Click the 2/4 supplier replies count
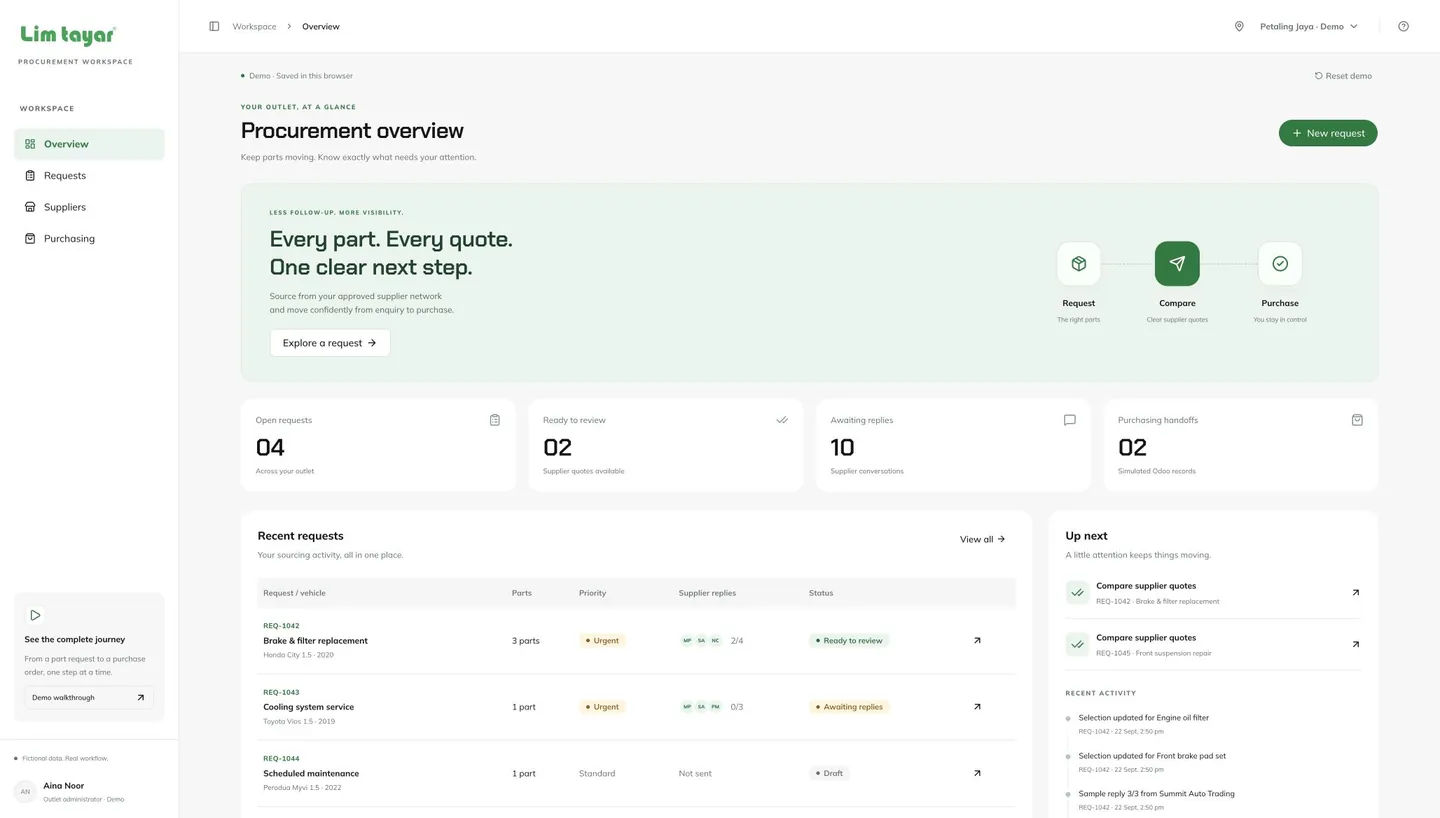 point(737,641)
